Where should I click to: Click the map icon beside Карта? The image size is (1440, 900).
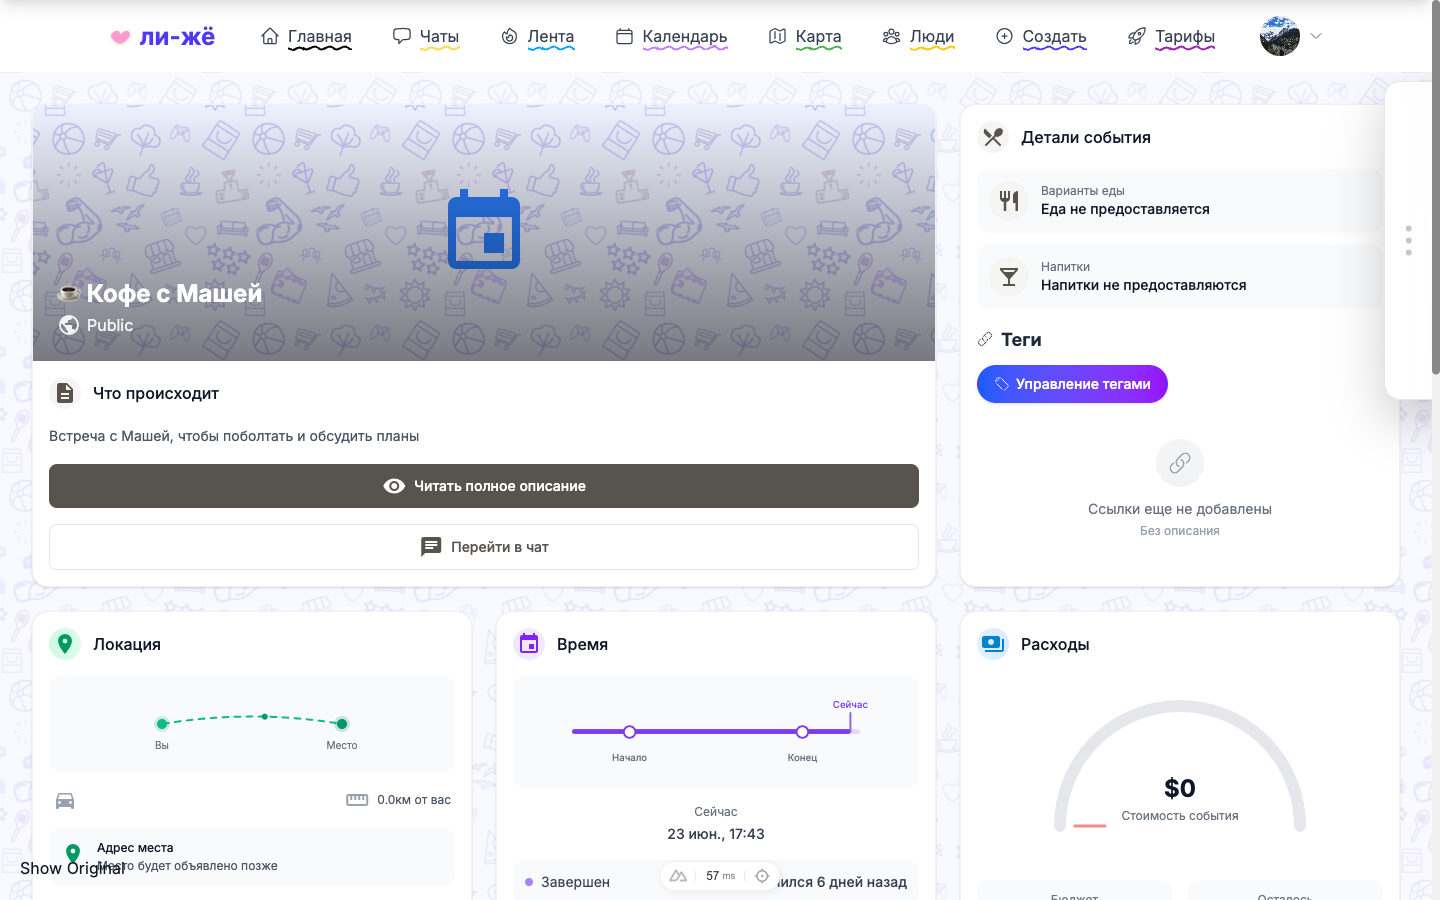pyautogui.click(x=777, y=36)
